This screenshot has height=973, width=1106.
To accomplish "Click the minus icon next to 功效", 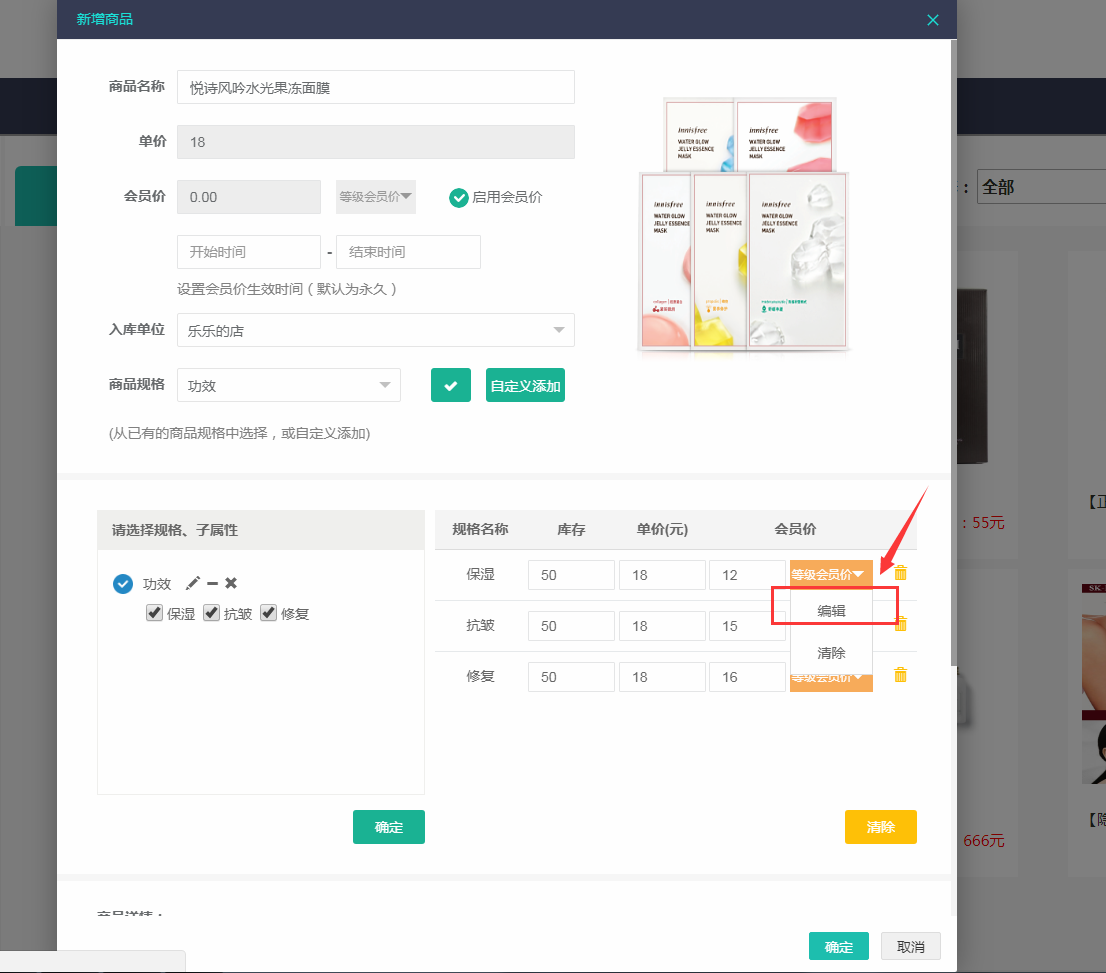I will click(212, 584).
